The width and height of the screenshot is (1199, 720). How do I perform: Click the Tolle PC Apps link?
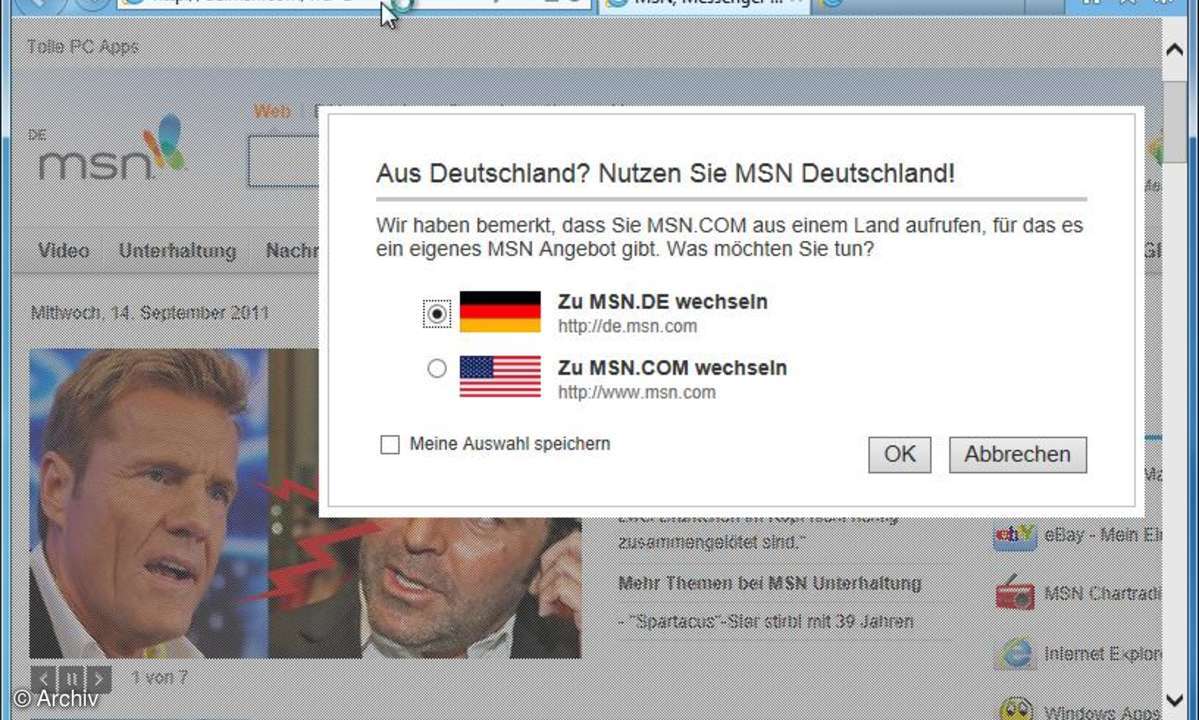tap(83, 47)
